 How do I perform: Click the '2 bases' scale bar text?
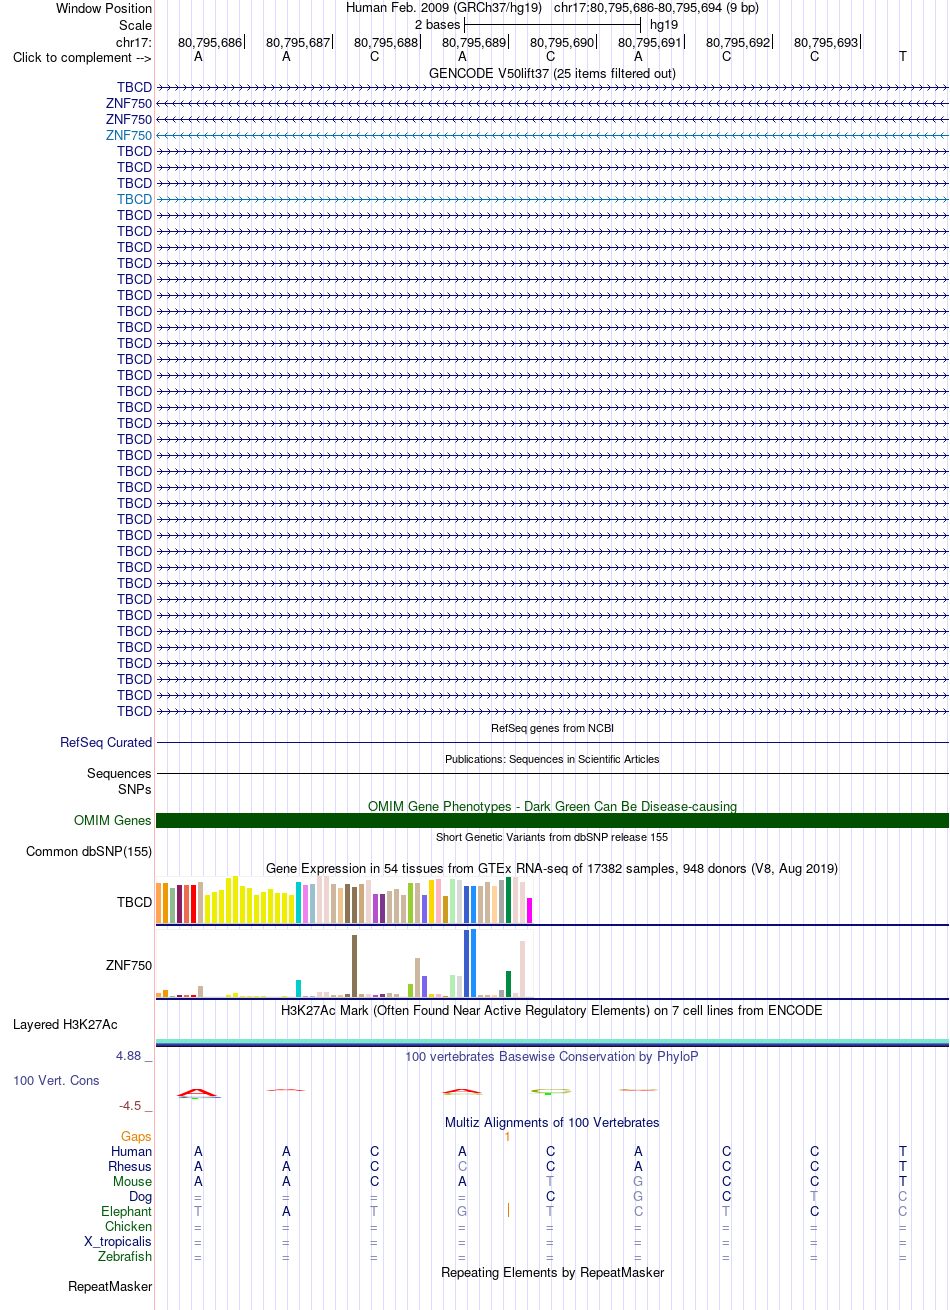click(x=437, y=24)
